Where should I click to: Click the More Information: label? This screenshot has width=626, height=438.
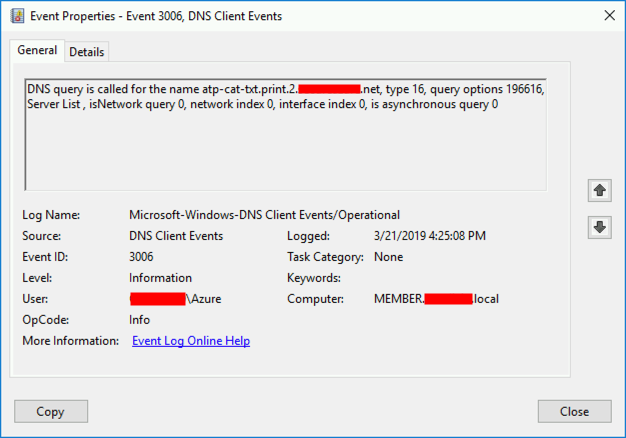(x=71, y=341)
